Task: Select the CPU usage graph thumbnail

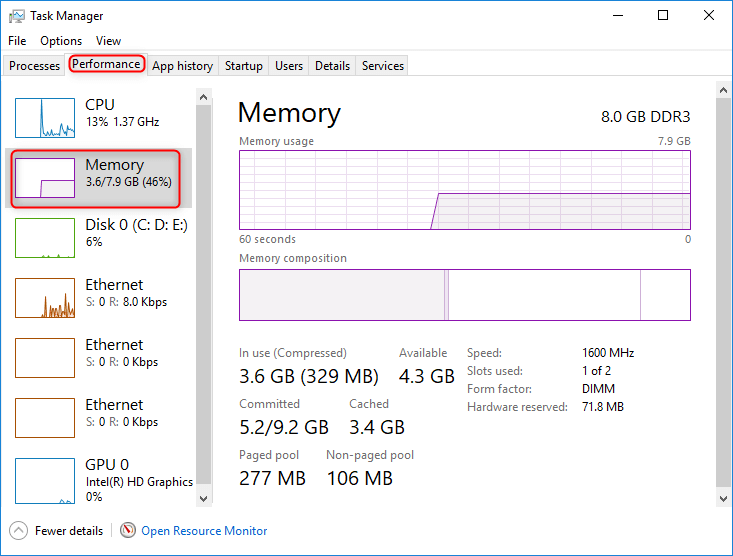Action: click(x=45, y=118)
